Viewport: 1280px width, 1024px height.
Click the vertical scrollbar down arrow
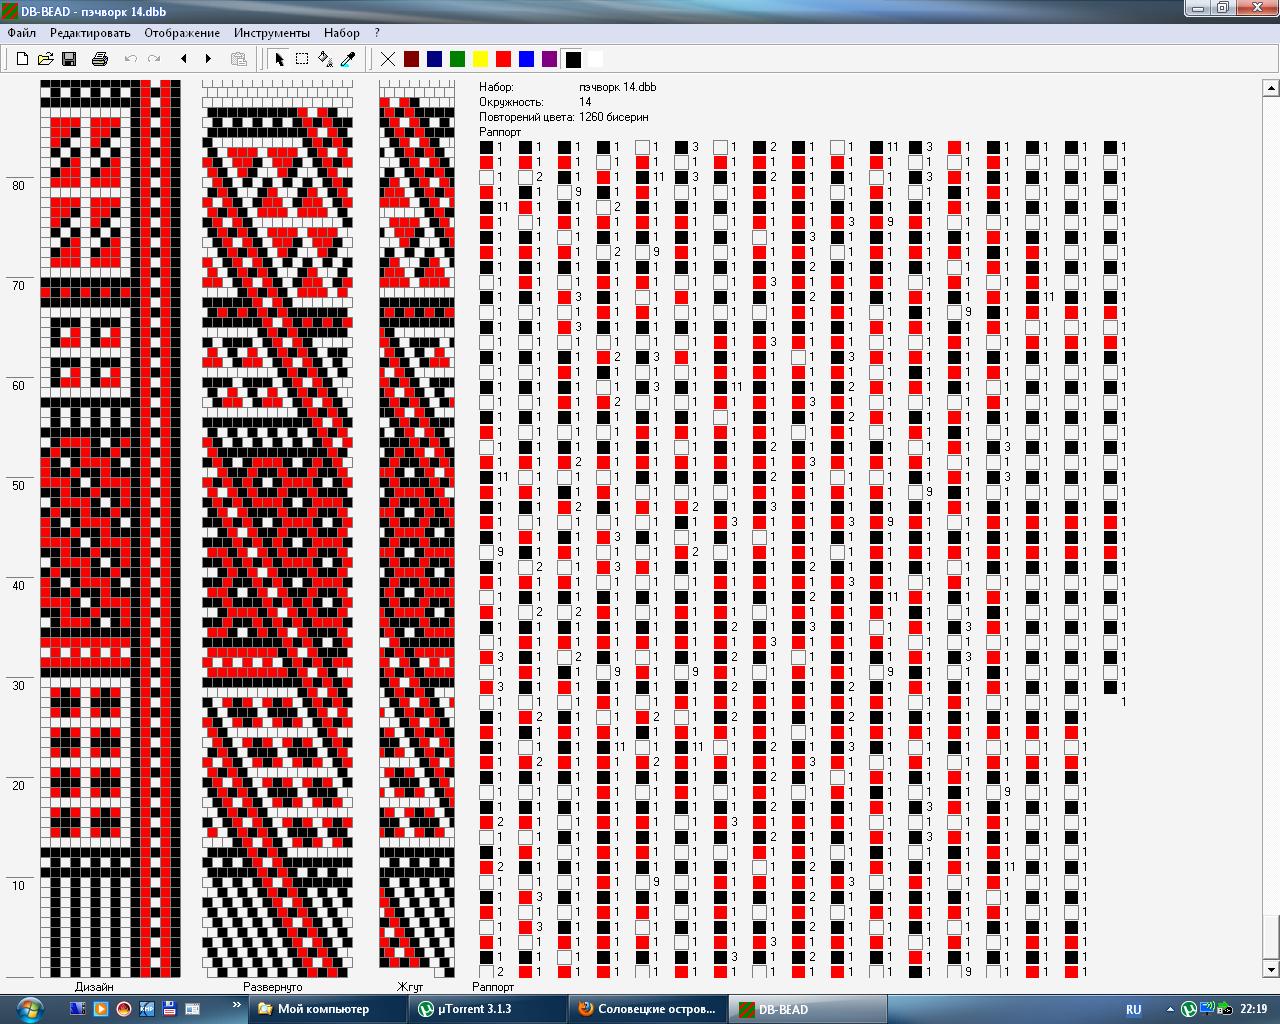(x=1271, y=969)
